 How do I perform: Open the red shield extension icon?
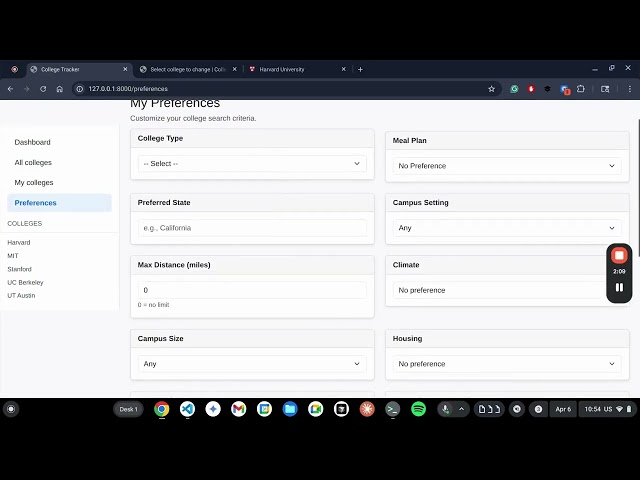point(531,89)
